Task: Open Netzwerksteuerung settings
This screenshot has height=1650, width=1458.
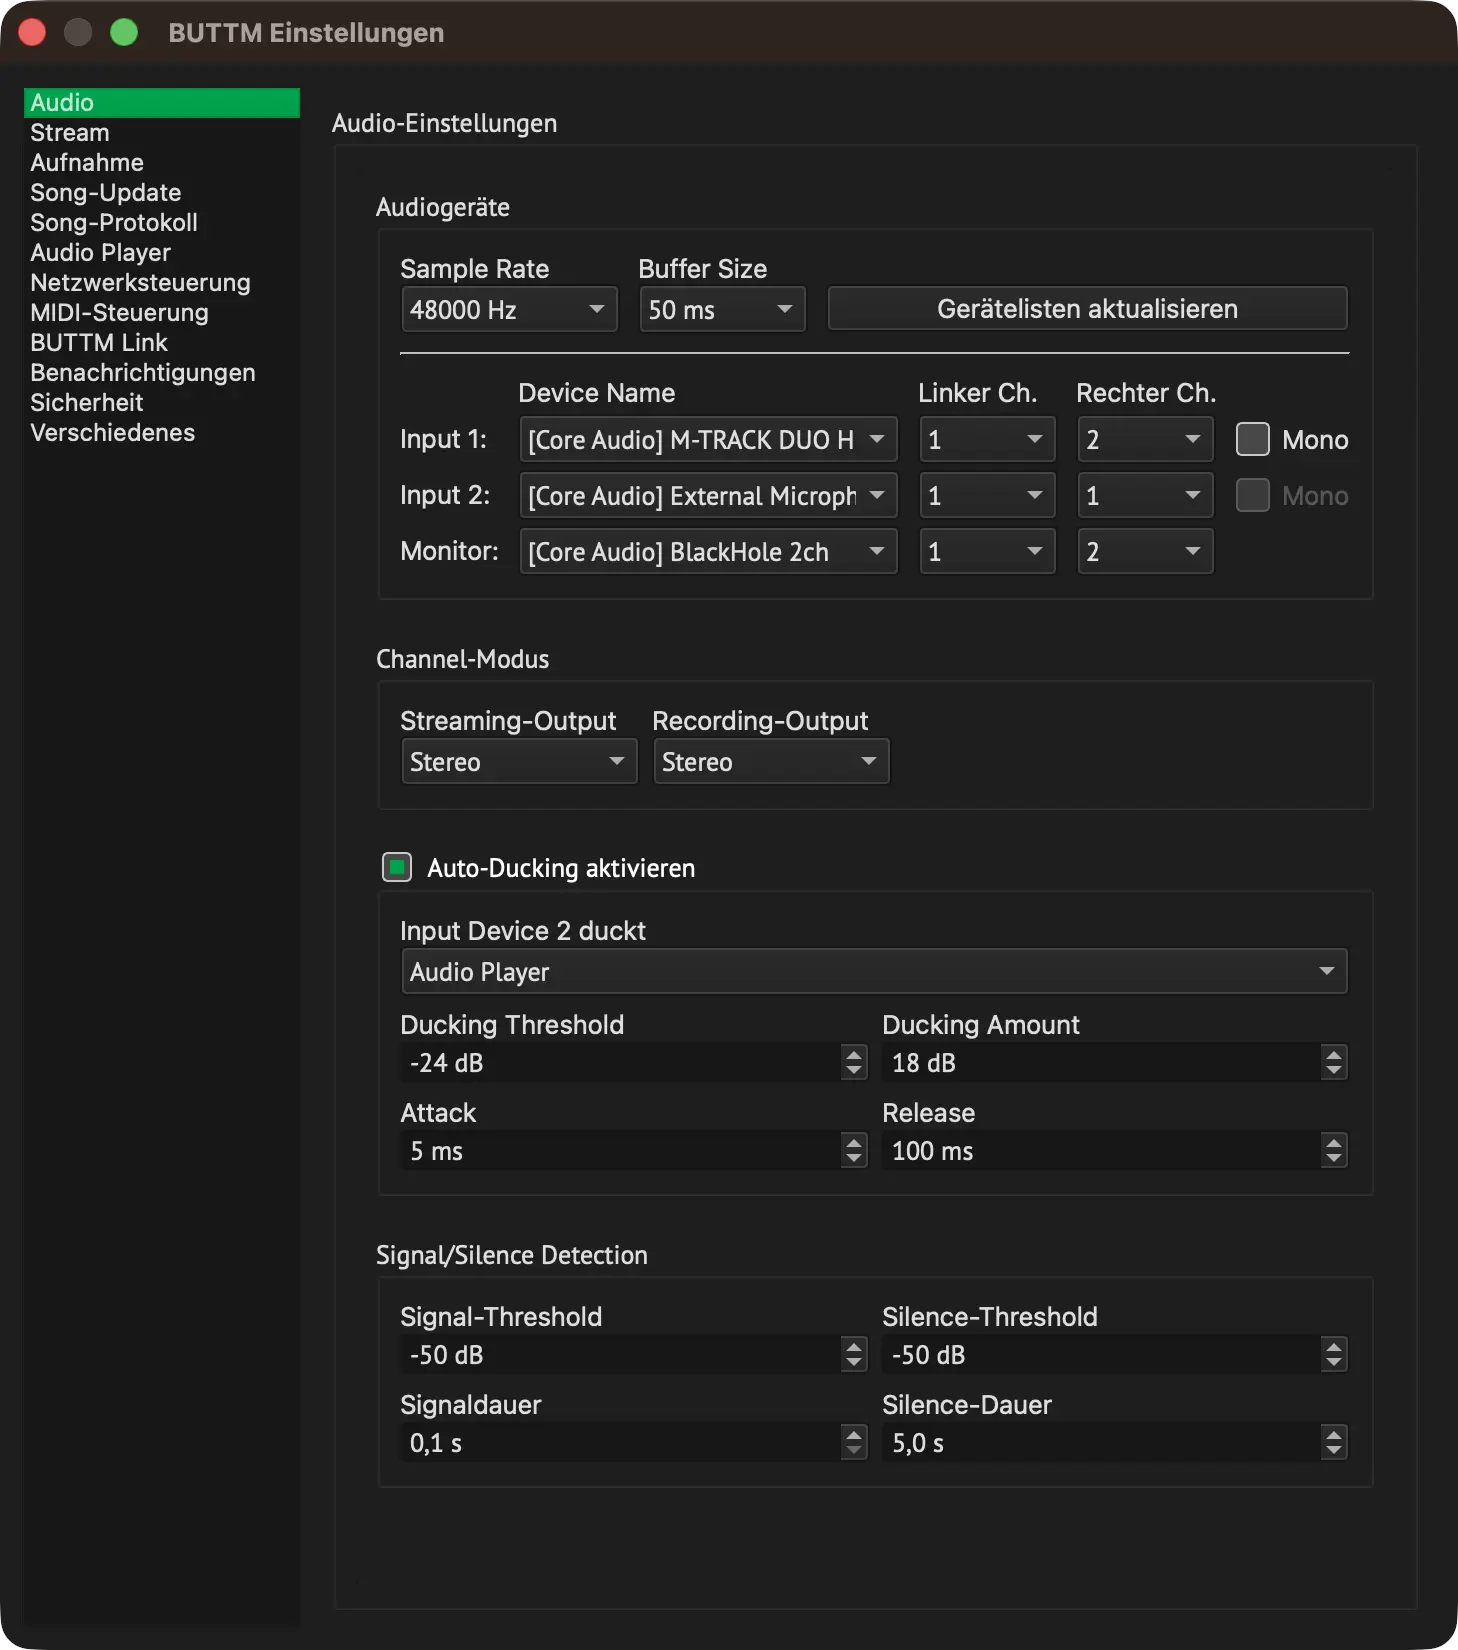Action: tap(161, 283)
